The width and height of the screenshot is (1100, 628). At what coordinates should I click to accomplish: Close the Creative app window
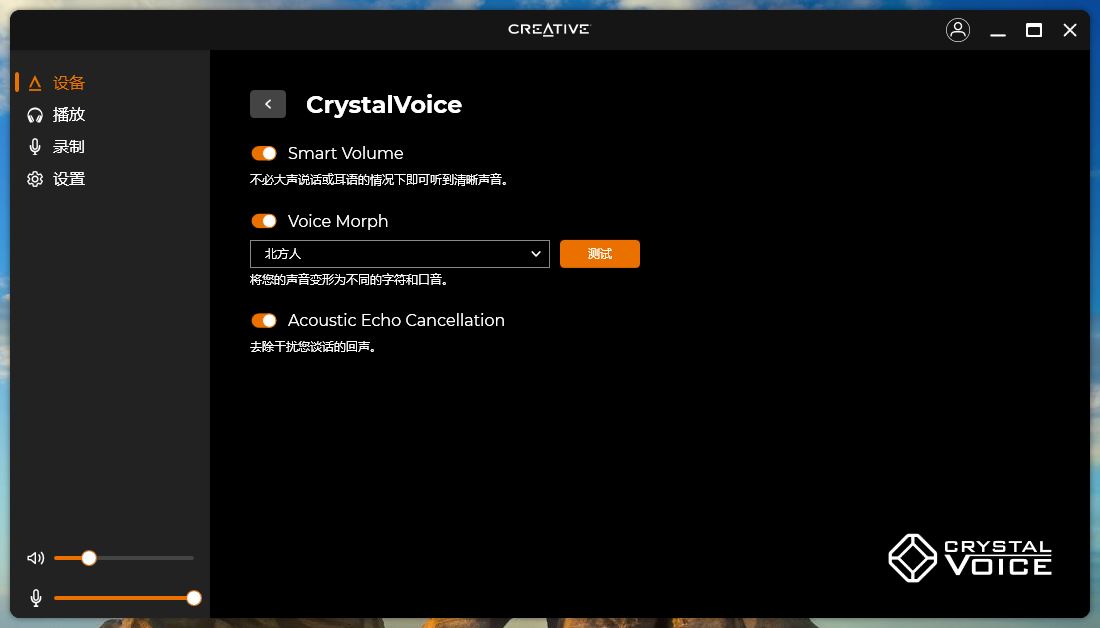[x=1070, y=30]
